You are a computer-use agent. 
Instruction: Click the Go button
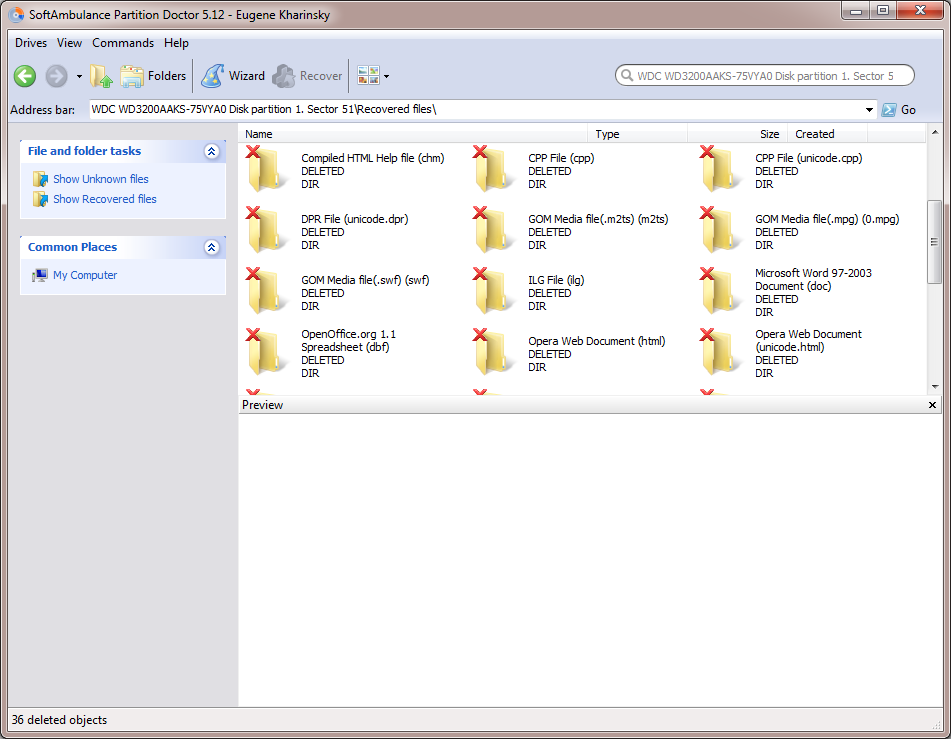coord(899,110)
